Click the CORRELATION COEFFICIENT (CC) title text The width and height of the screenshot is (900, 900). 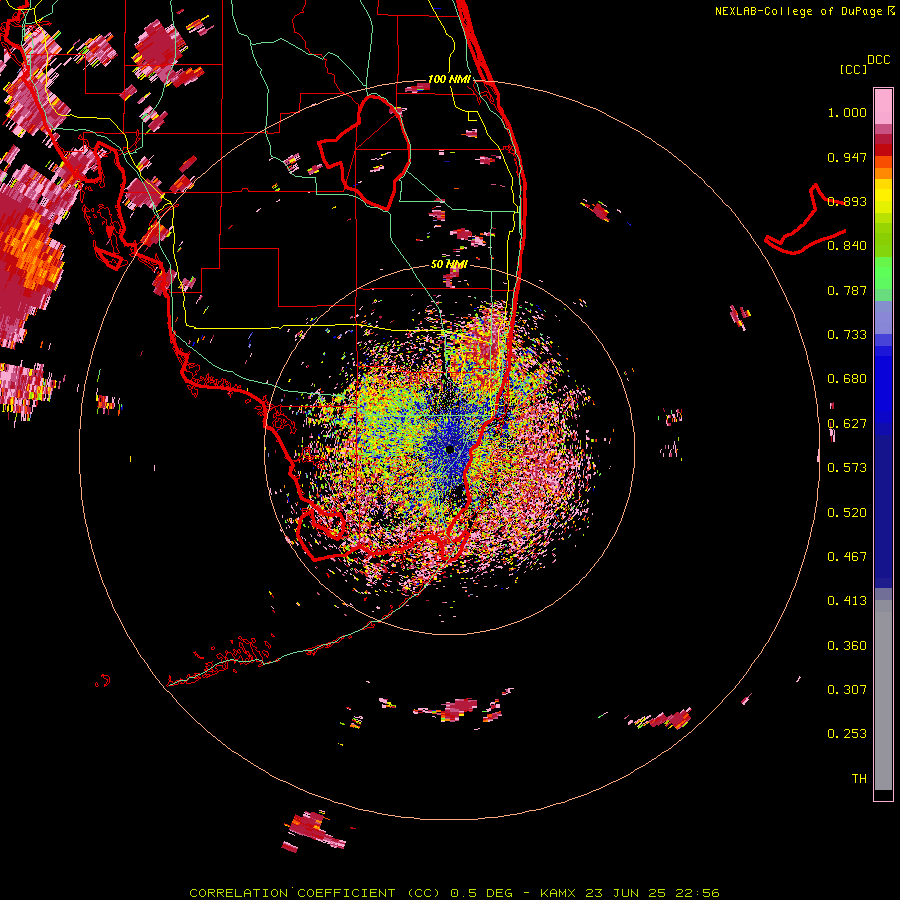point(315,893)
